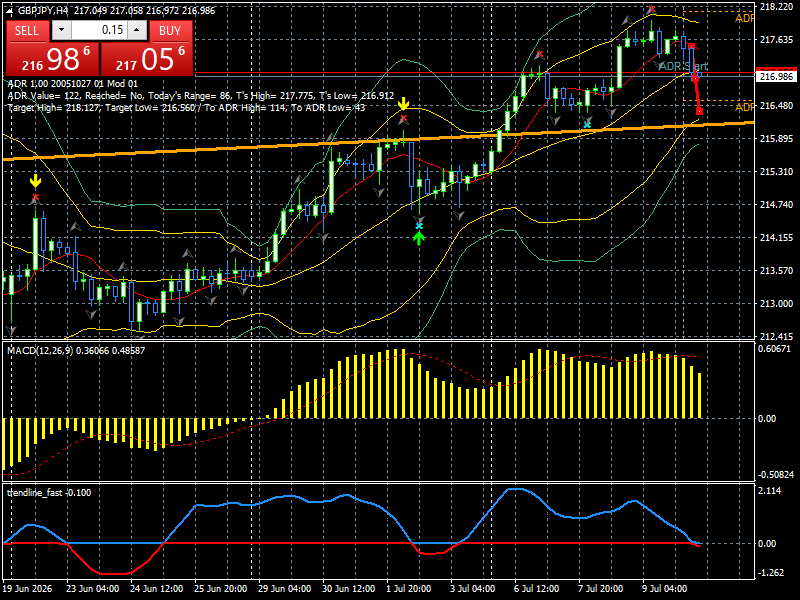Click the green up arrow buy signal
Viewport: 800px width, 600px height.
pyautogui.click(x=419, y=238)
